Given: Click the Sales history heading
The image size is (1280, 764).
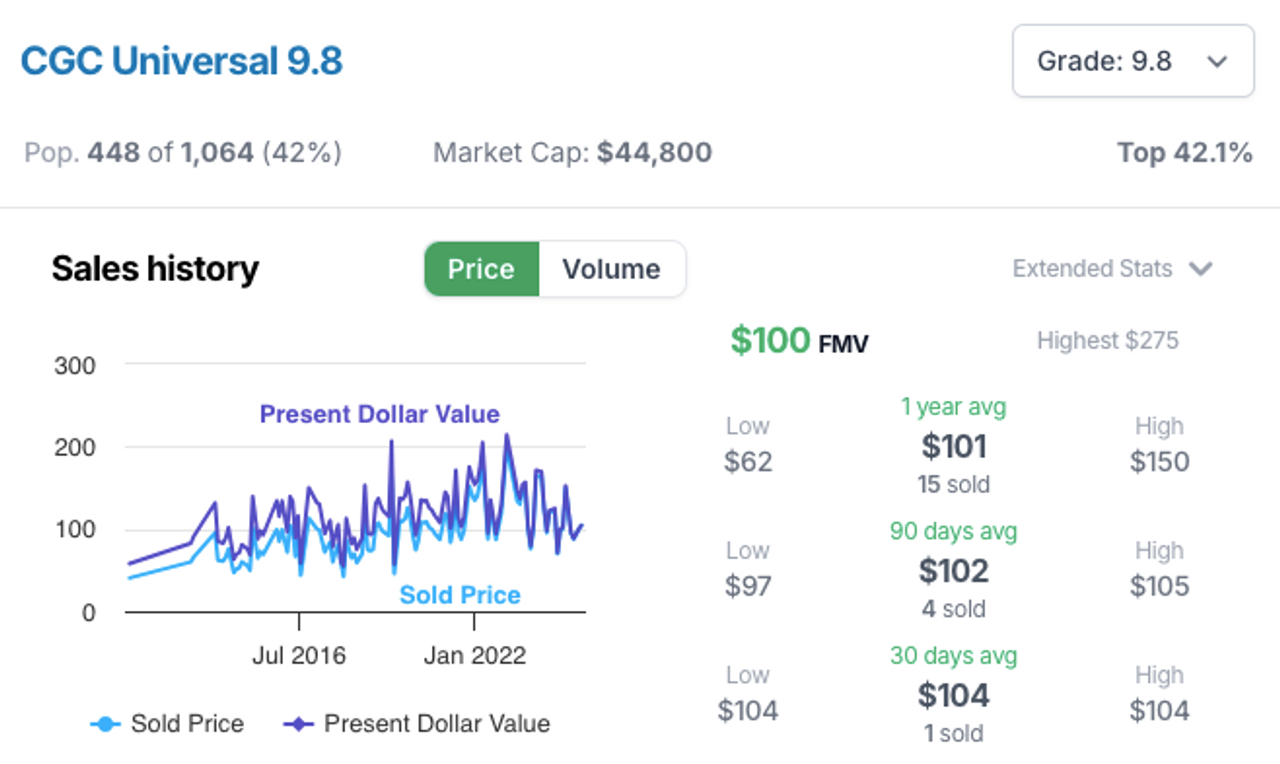Looking at the screenshot, I should [155, 269].
